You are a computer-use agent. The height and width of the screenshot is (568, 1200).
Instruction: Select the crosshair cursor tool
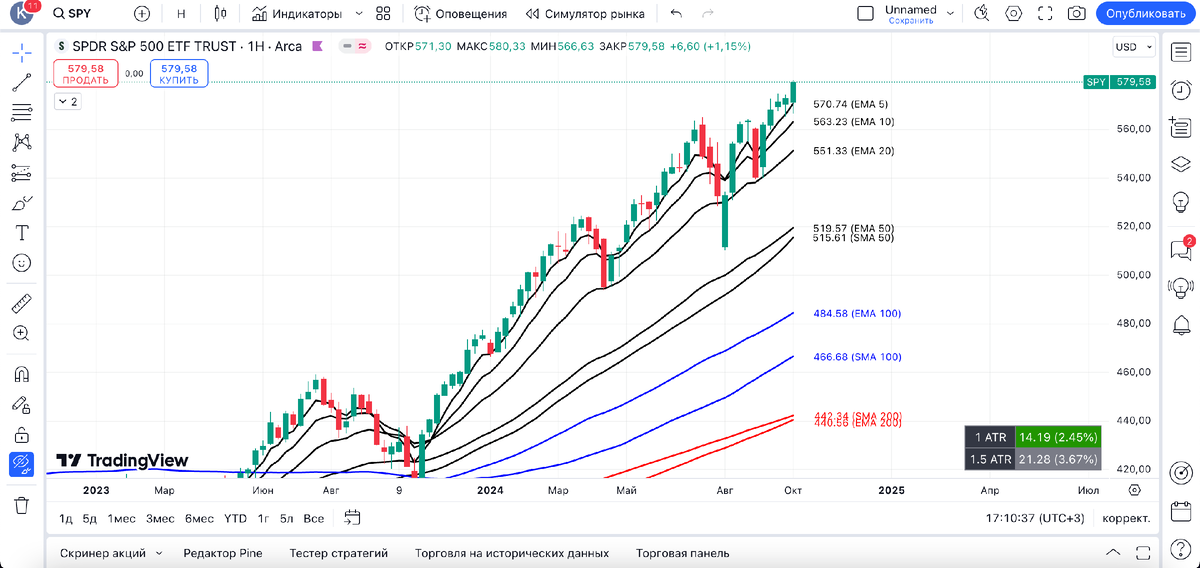pos(21,52)
